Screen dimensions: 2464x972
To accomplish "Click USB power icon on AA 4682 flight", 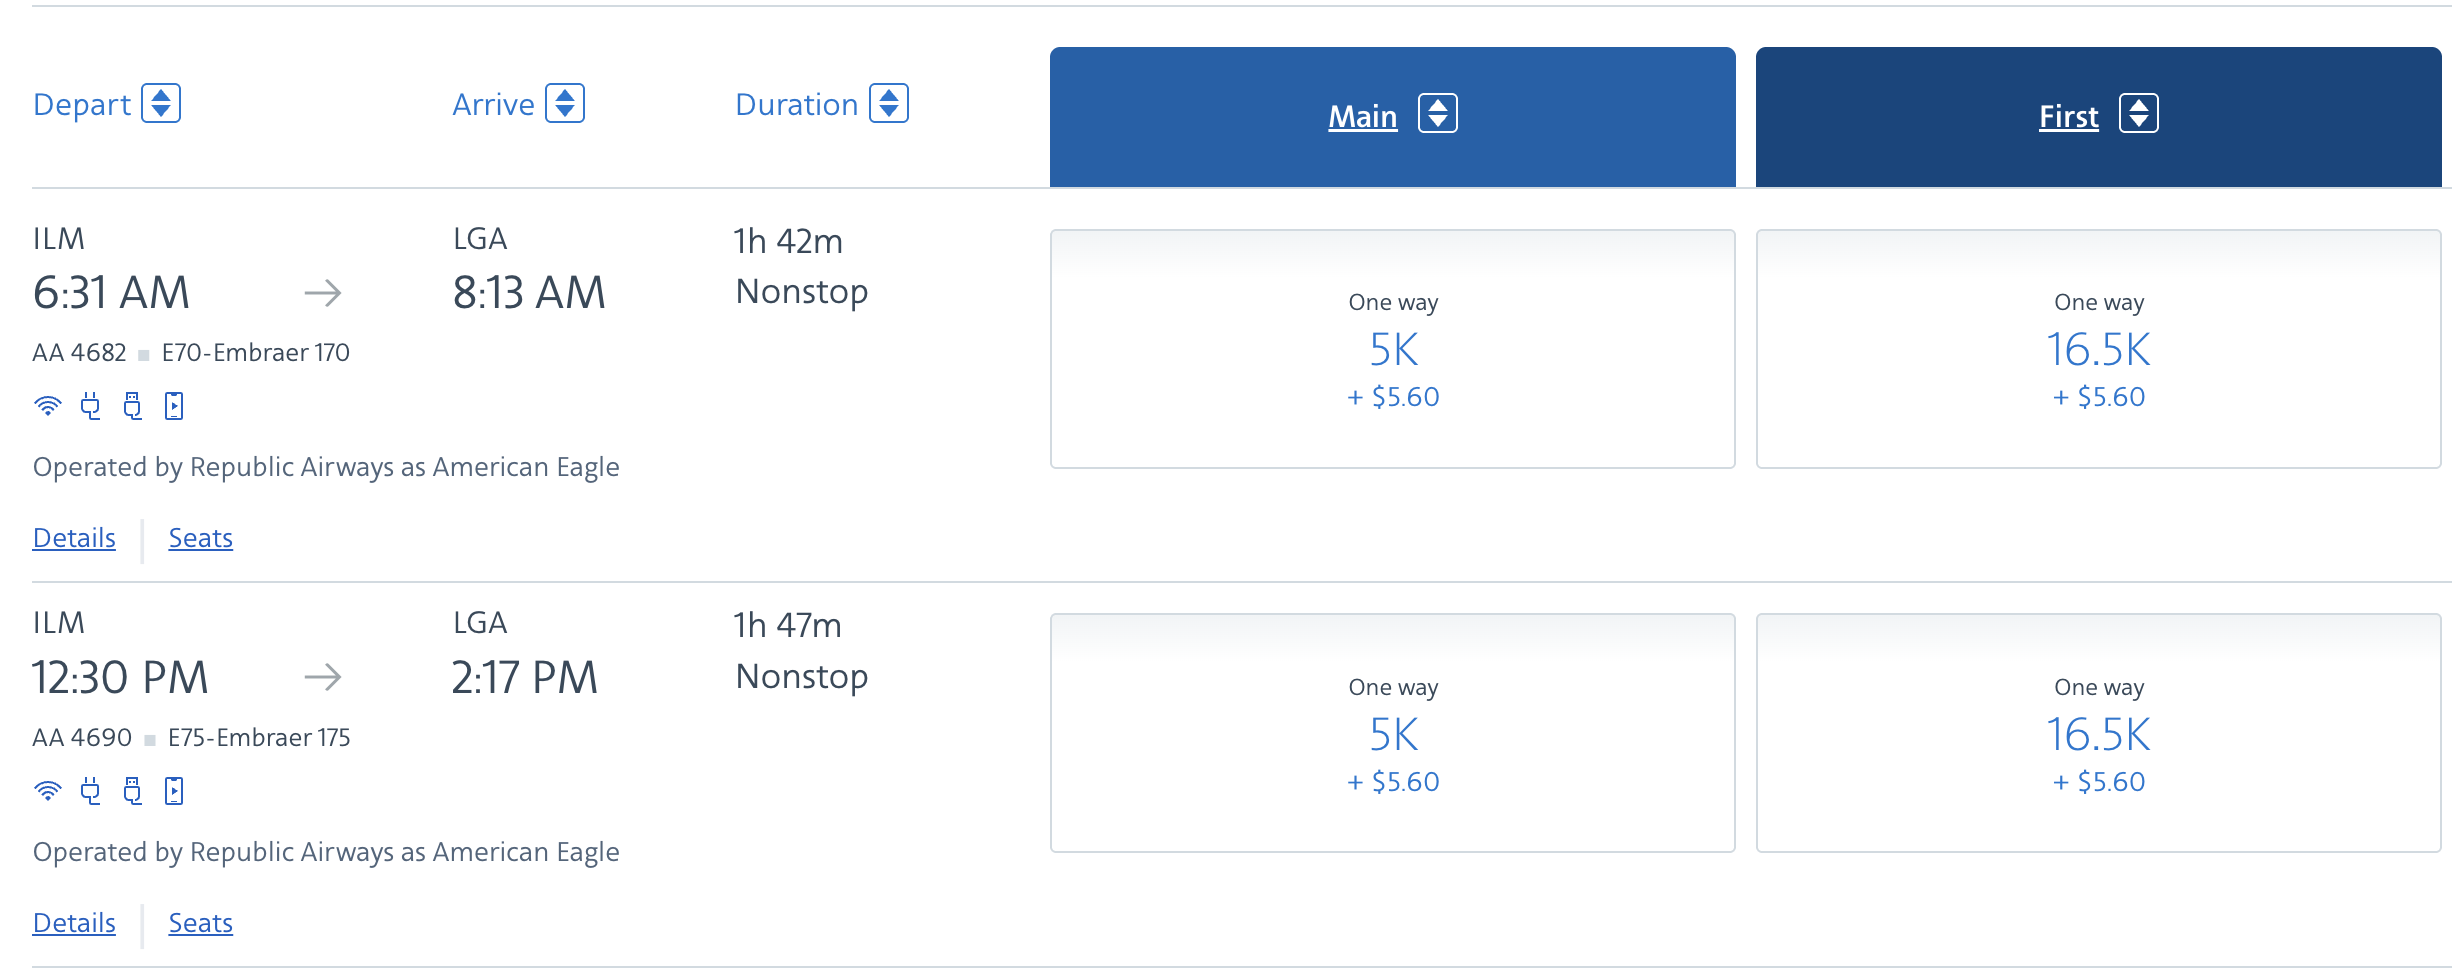I will click(x=132, y=406).
